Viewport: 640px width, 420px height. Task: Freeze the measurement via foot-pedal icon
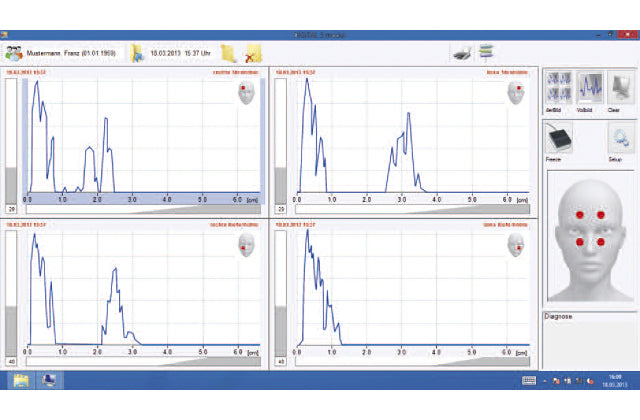click(x=558, y=138)
